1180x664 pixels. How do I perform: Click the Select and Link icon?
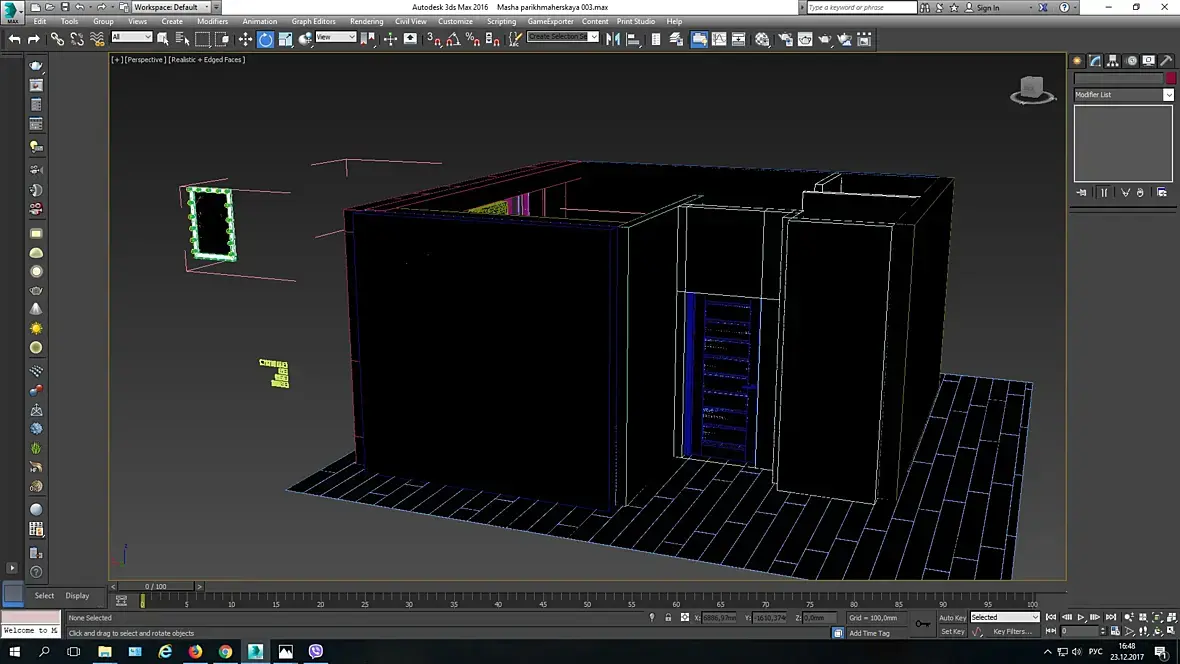57,39
